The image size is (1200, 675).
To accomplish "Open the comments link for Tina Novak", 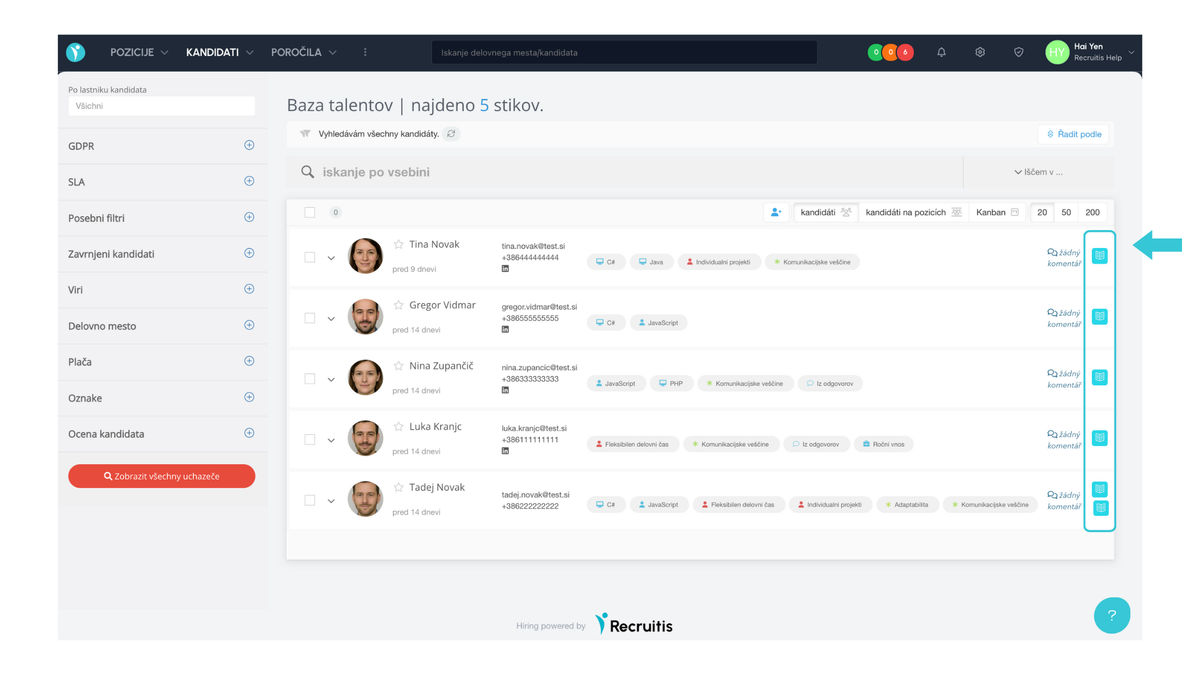I will (x=1064, y=258).
